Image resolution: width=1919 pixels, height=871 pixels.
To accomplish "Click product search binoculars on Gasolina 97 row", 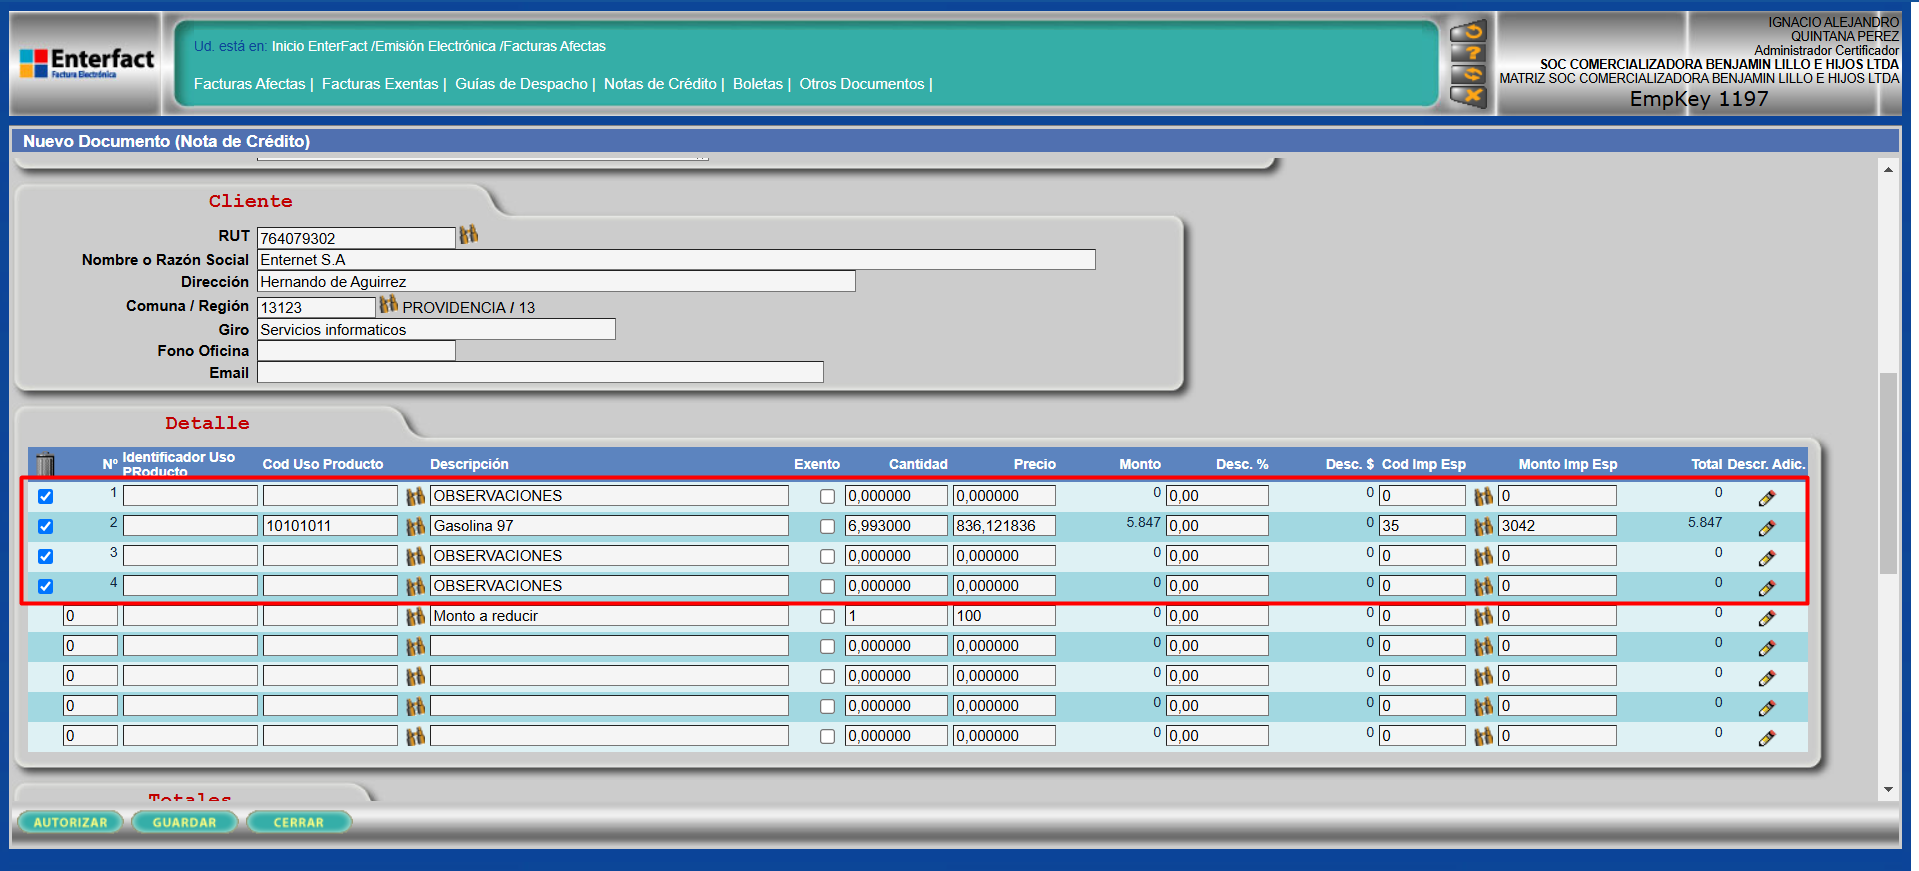I will pyautogui.click(x=415, y=526).
